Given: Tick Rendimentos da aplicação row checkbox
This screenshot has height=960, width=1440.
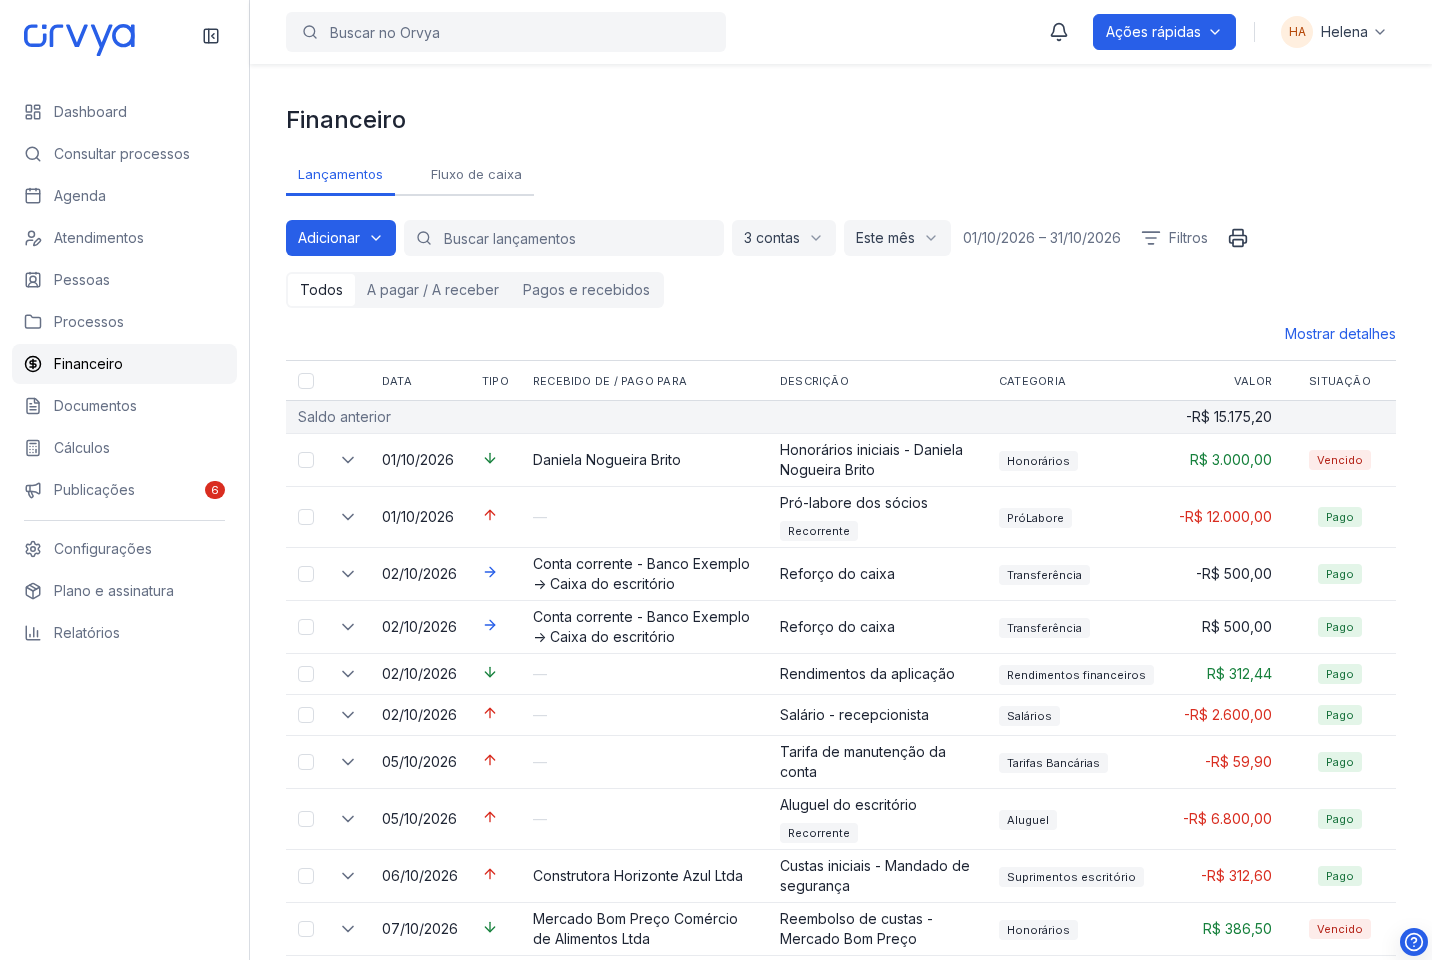Looking at the screenshot, I should click(x=306, y=674).
